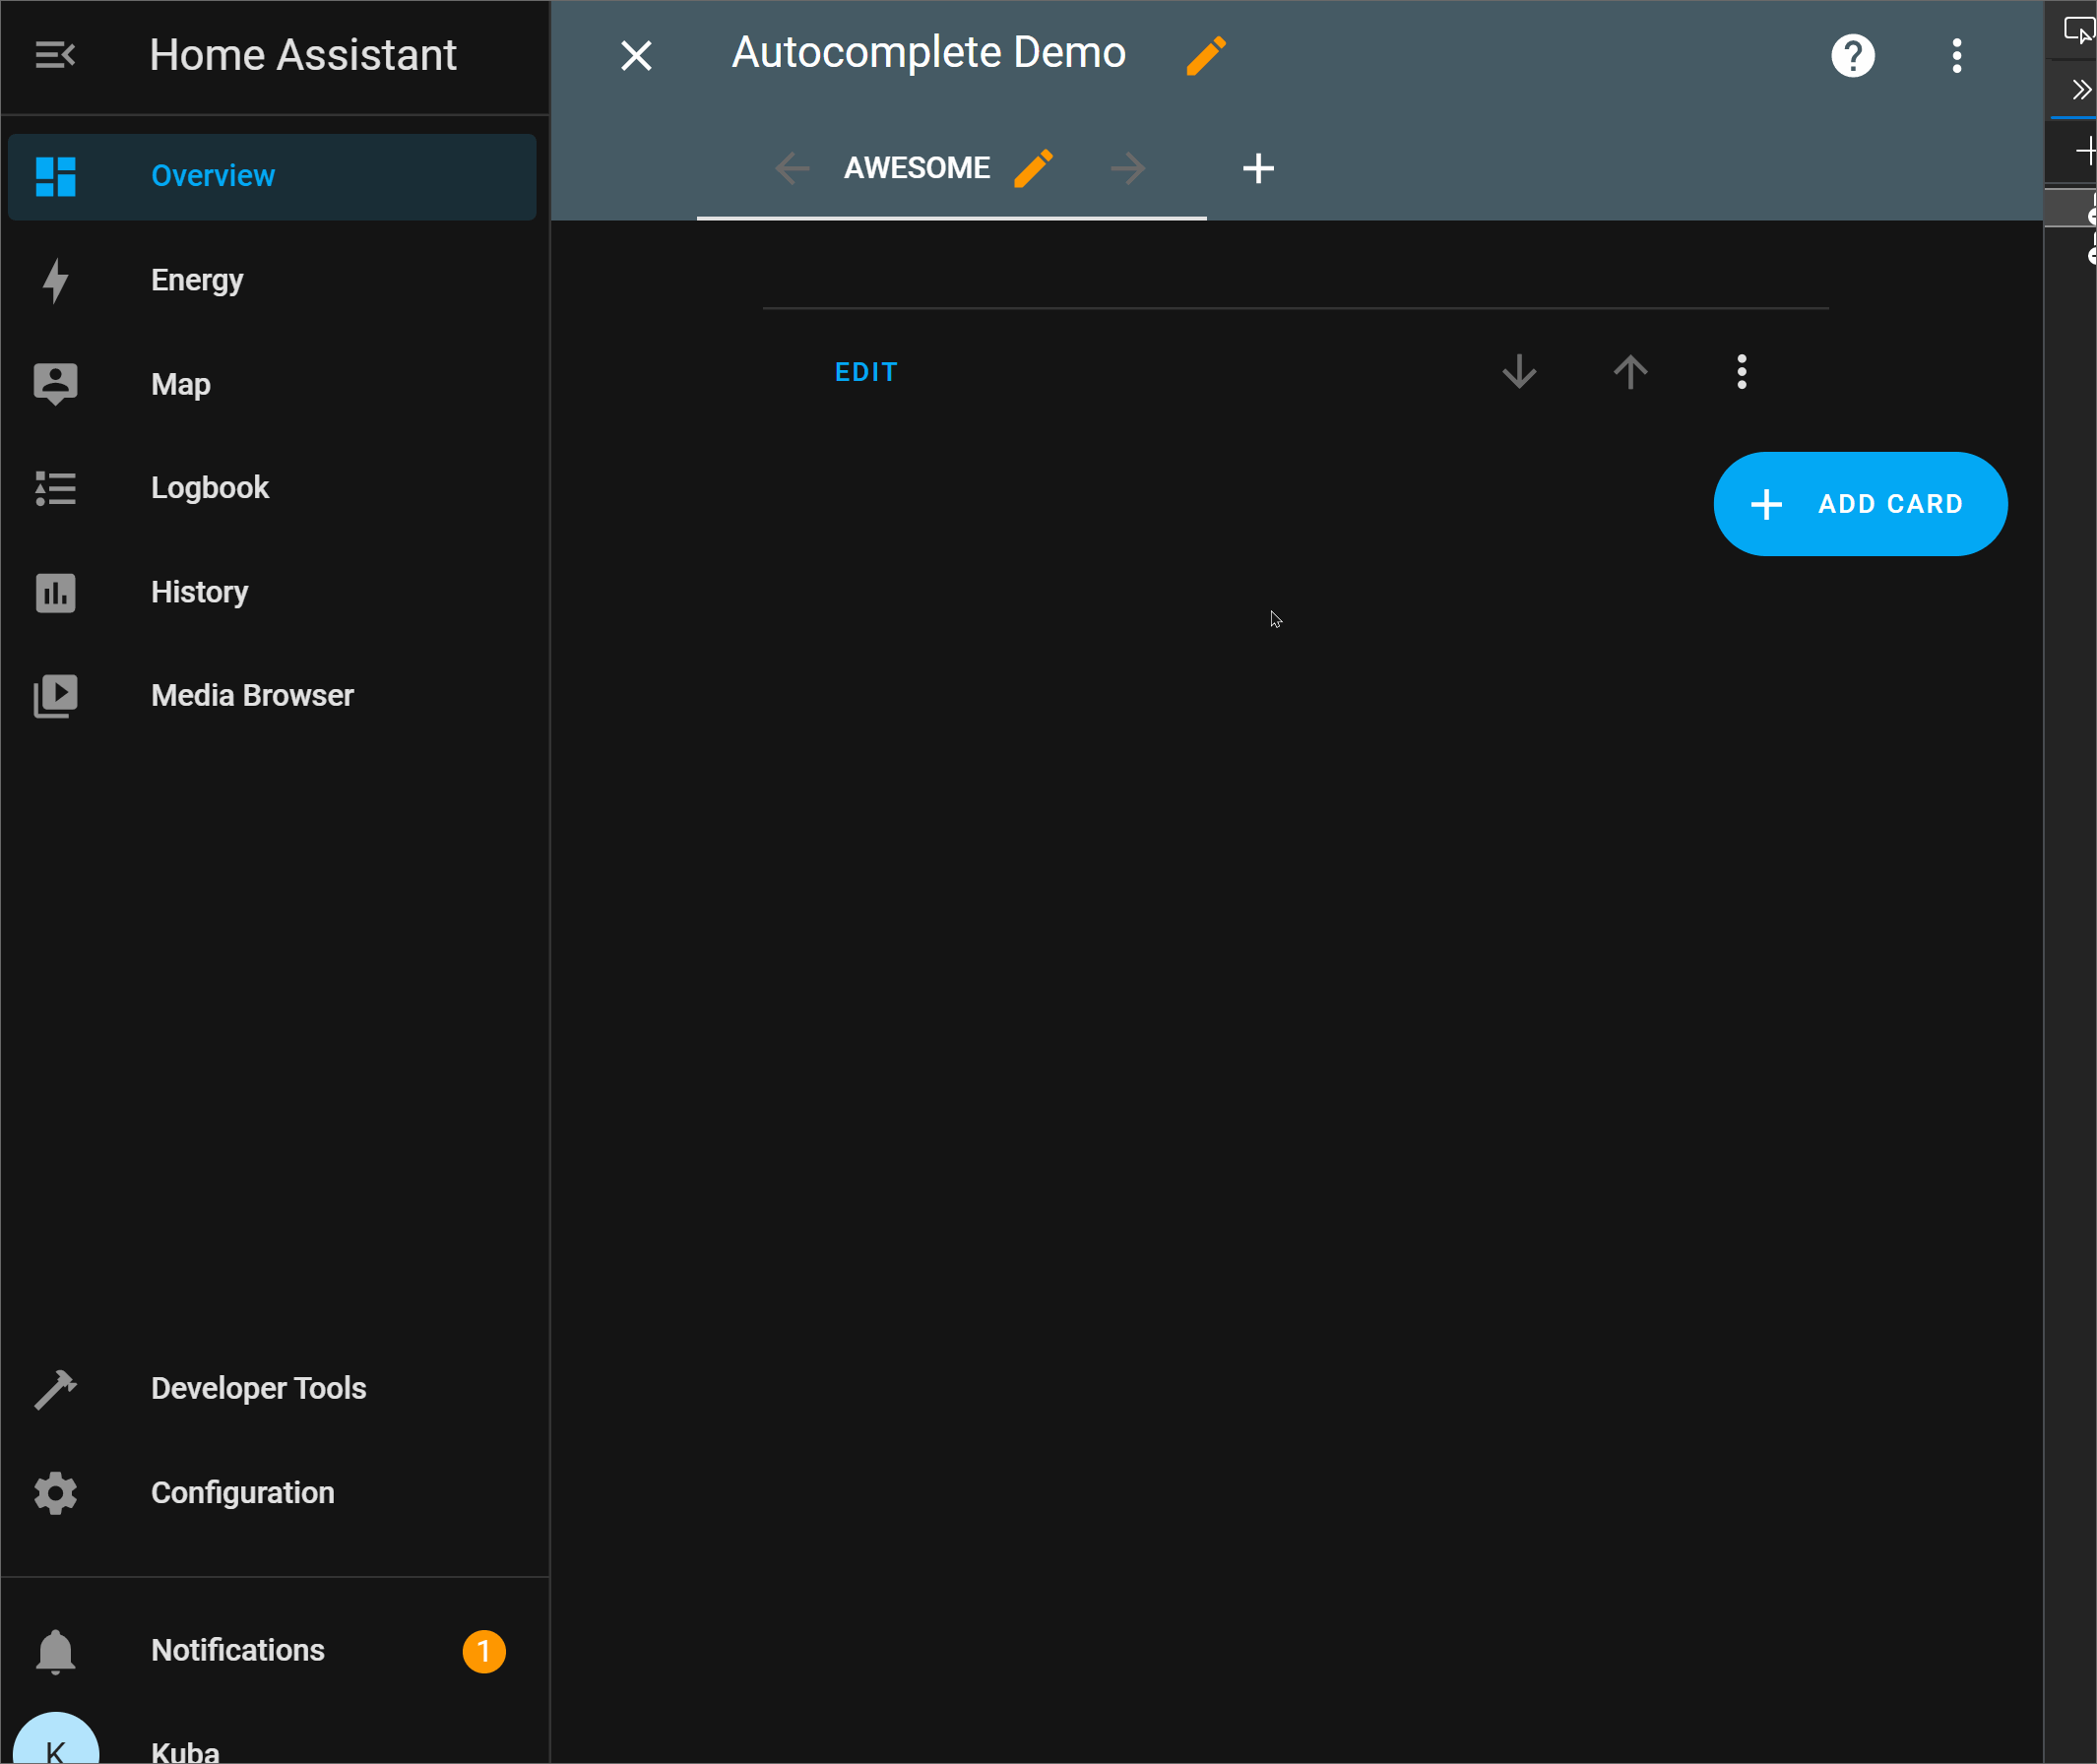Open the Media Browser
This screenshot has width=2097, height=1764.
point(252,696)
